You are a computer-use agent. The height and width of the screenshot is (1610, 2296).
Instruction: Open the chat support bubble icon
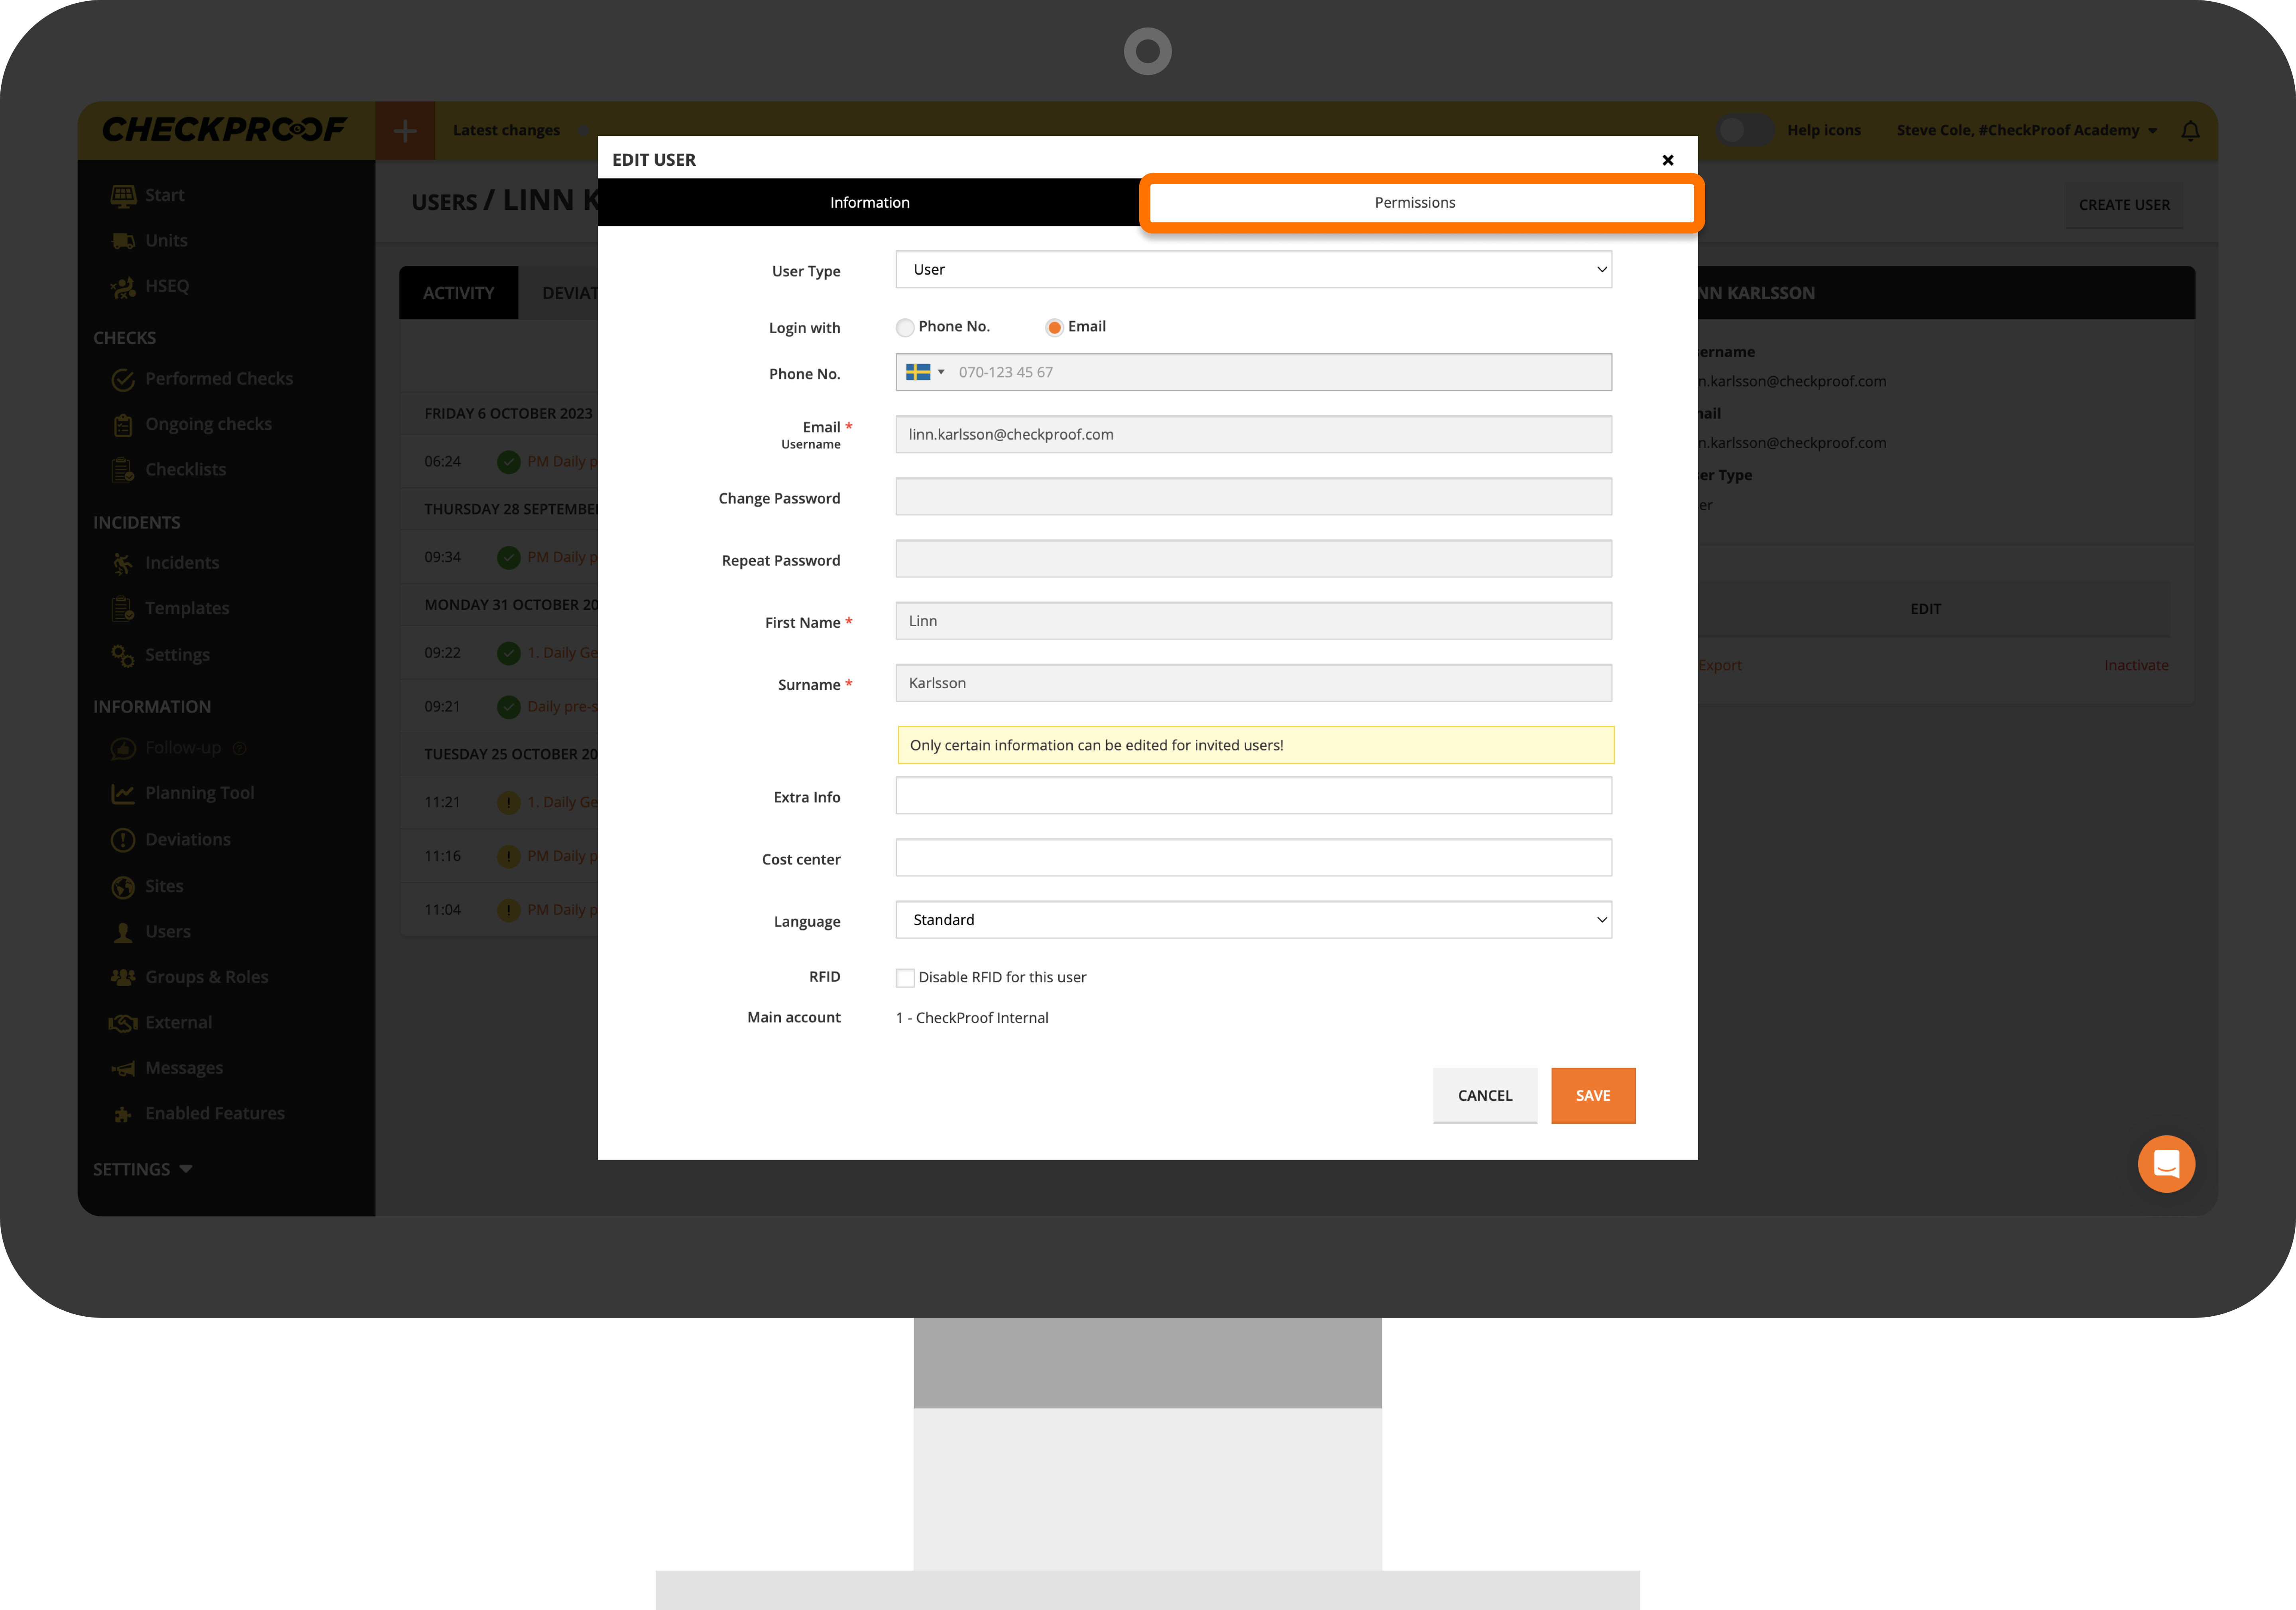tap(2166, 1164)
